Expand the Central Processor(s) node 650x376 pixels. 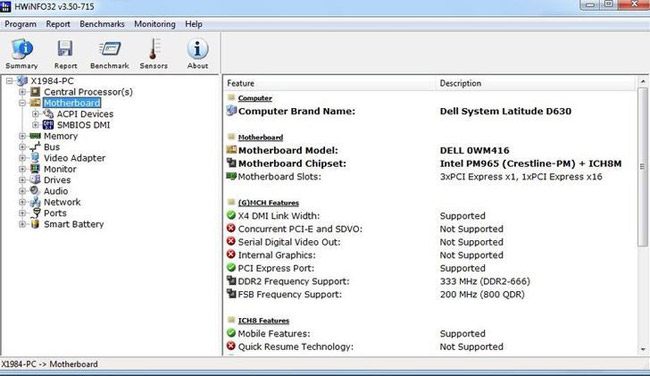tap(22, 92)
